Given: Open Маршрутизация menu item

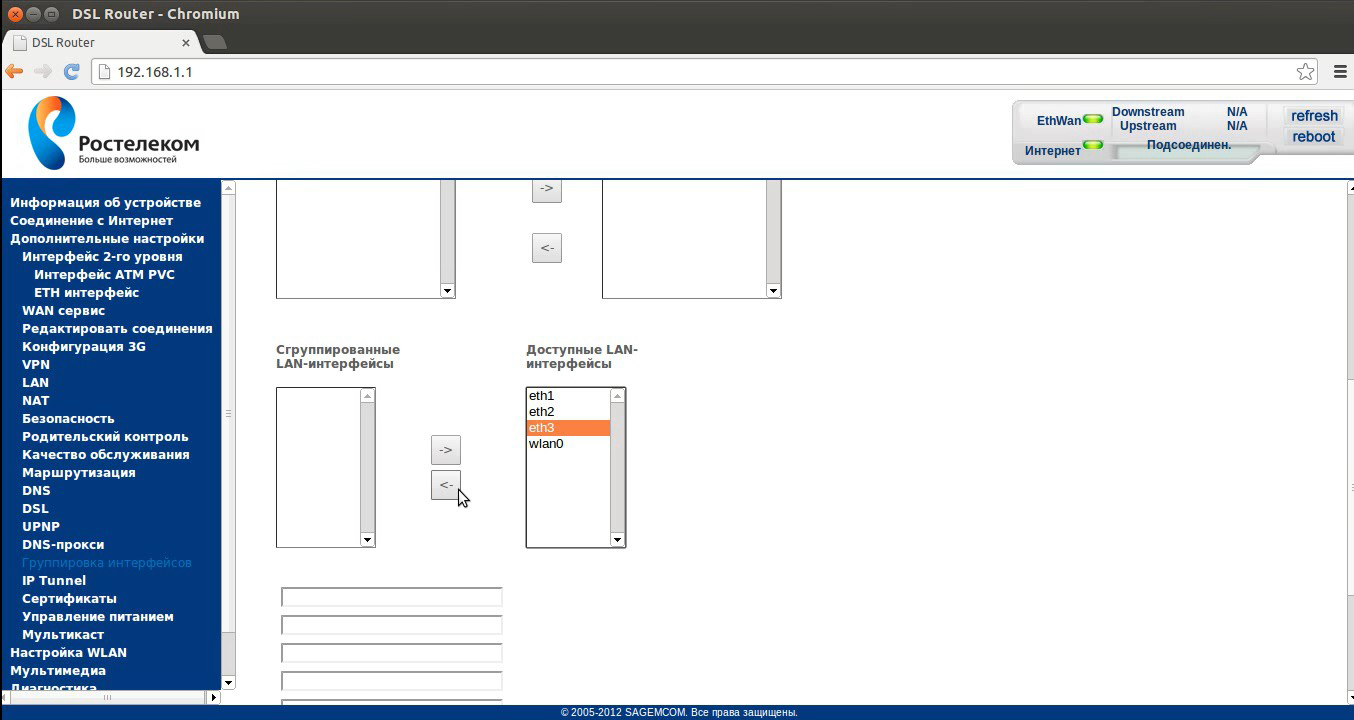Looking at the screenshot, I should point(79,472).
